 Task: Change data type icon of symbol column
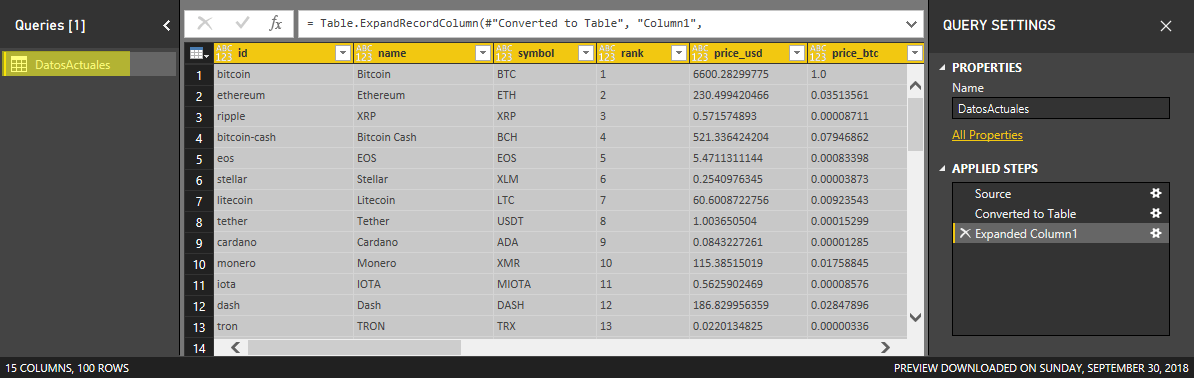tap(504, 53)
